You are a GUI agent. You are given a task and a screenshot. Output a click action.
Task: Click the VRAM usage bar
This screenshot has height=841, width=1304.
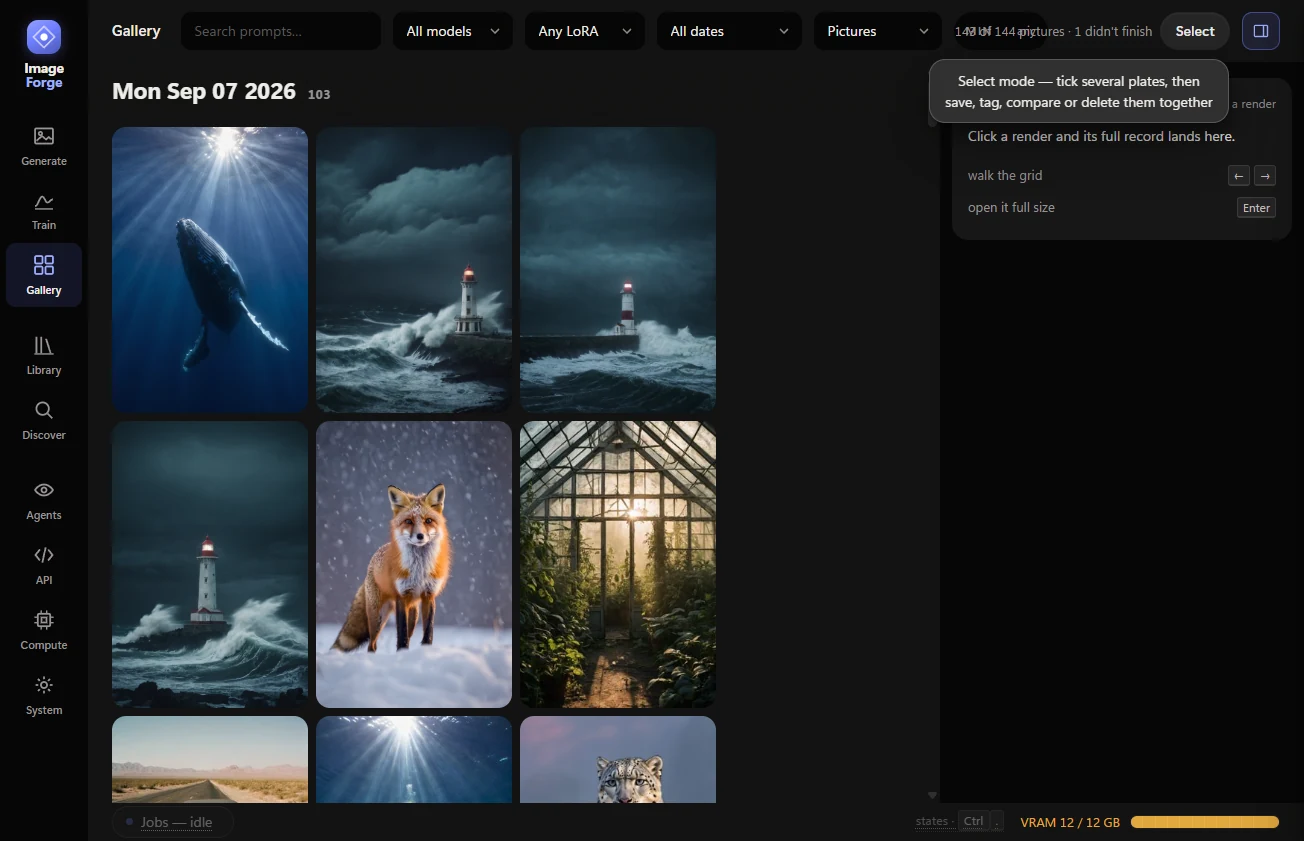tap(1205, 822)
